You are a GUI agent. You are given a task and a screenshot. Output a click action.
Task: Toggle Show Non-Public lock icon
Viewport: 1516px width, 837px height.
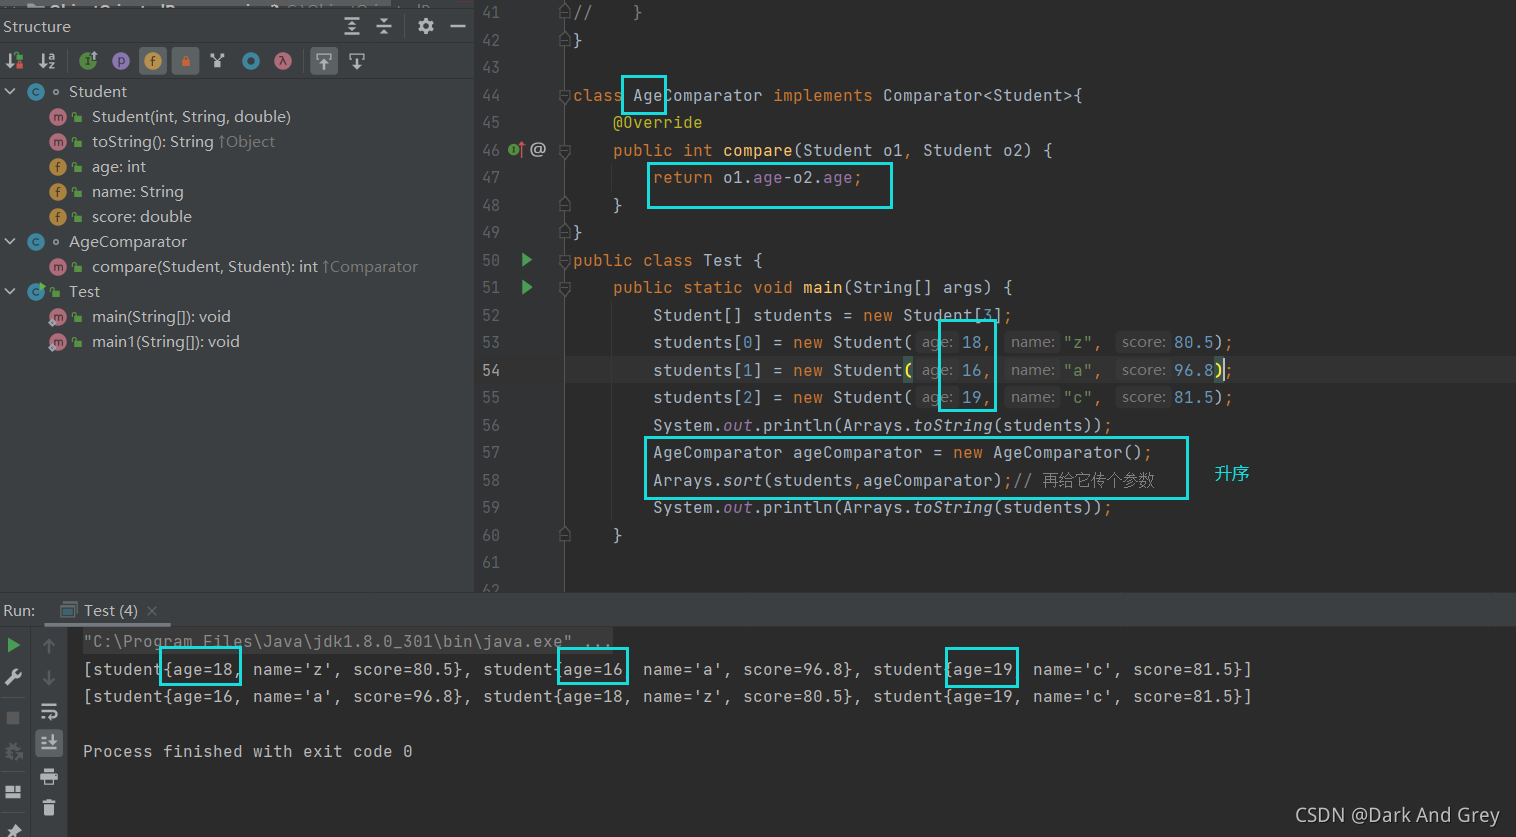tap(185, 61)
